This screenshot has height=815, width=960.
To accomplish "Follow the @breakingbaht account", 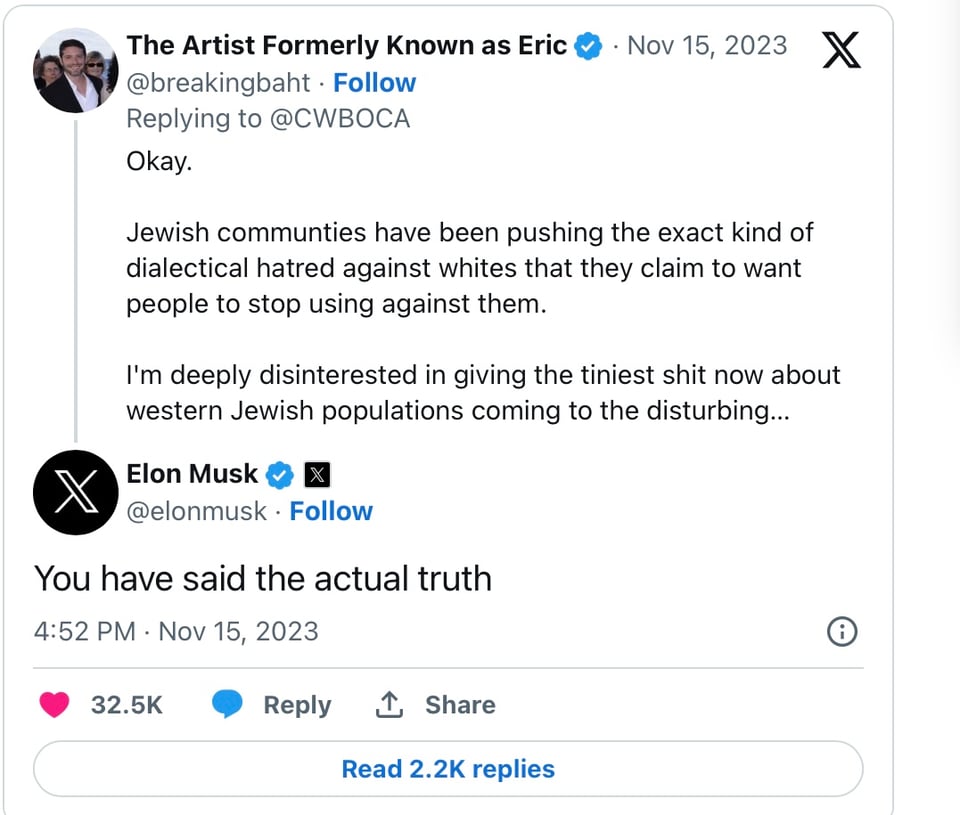I will tap(374, 83).
